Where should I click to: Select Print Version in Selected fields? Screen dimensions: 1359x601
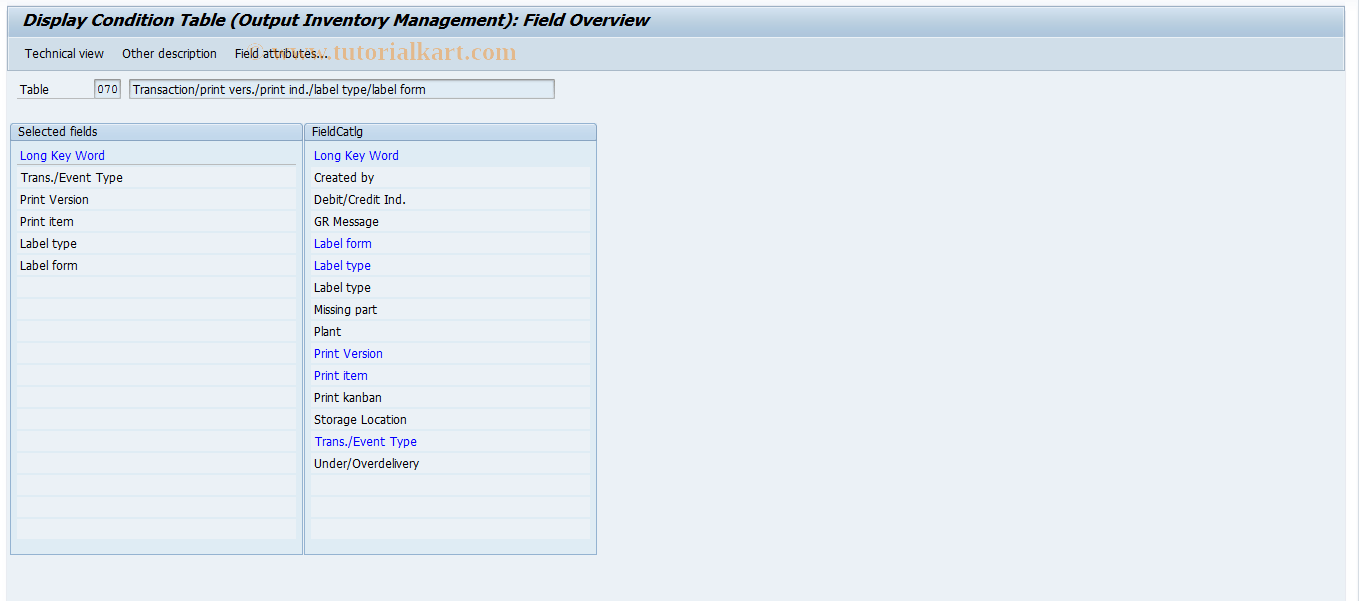click(53, 199)
